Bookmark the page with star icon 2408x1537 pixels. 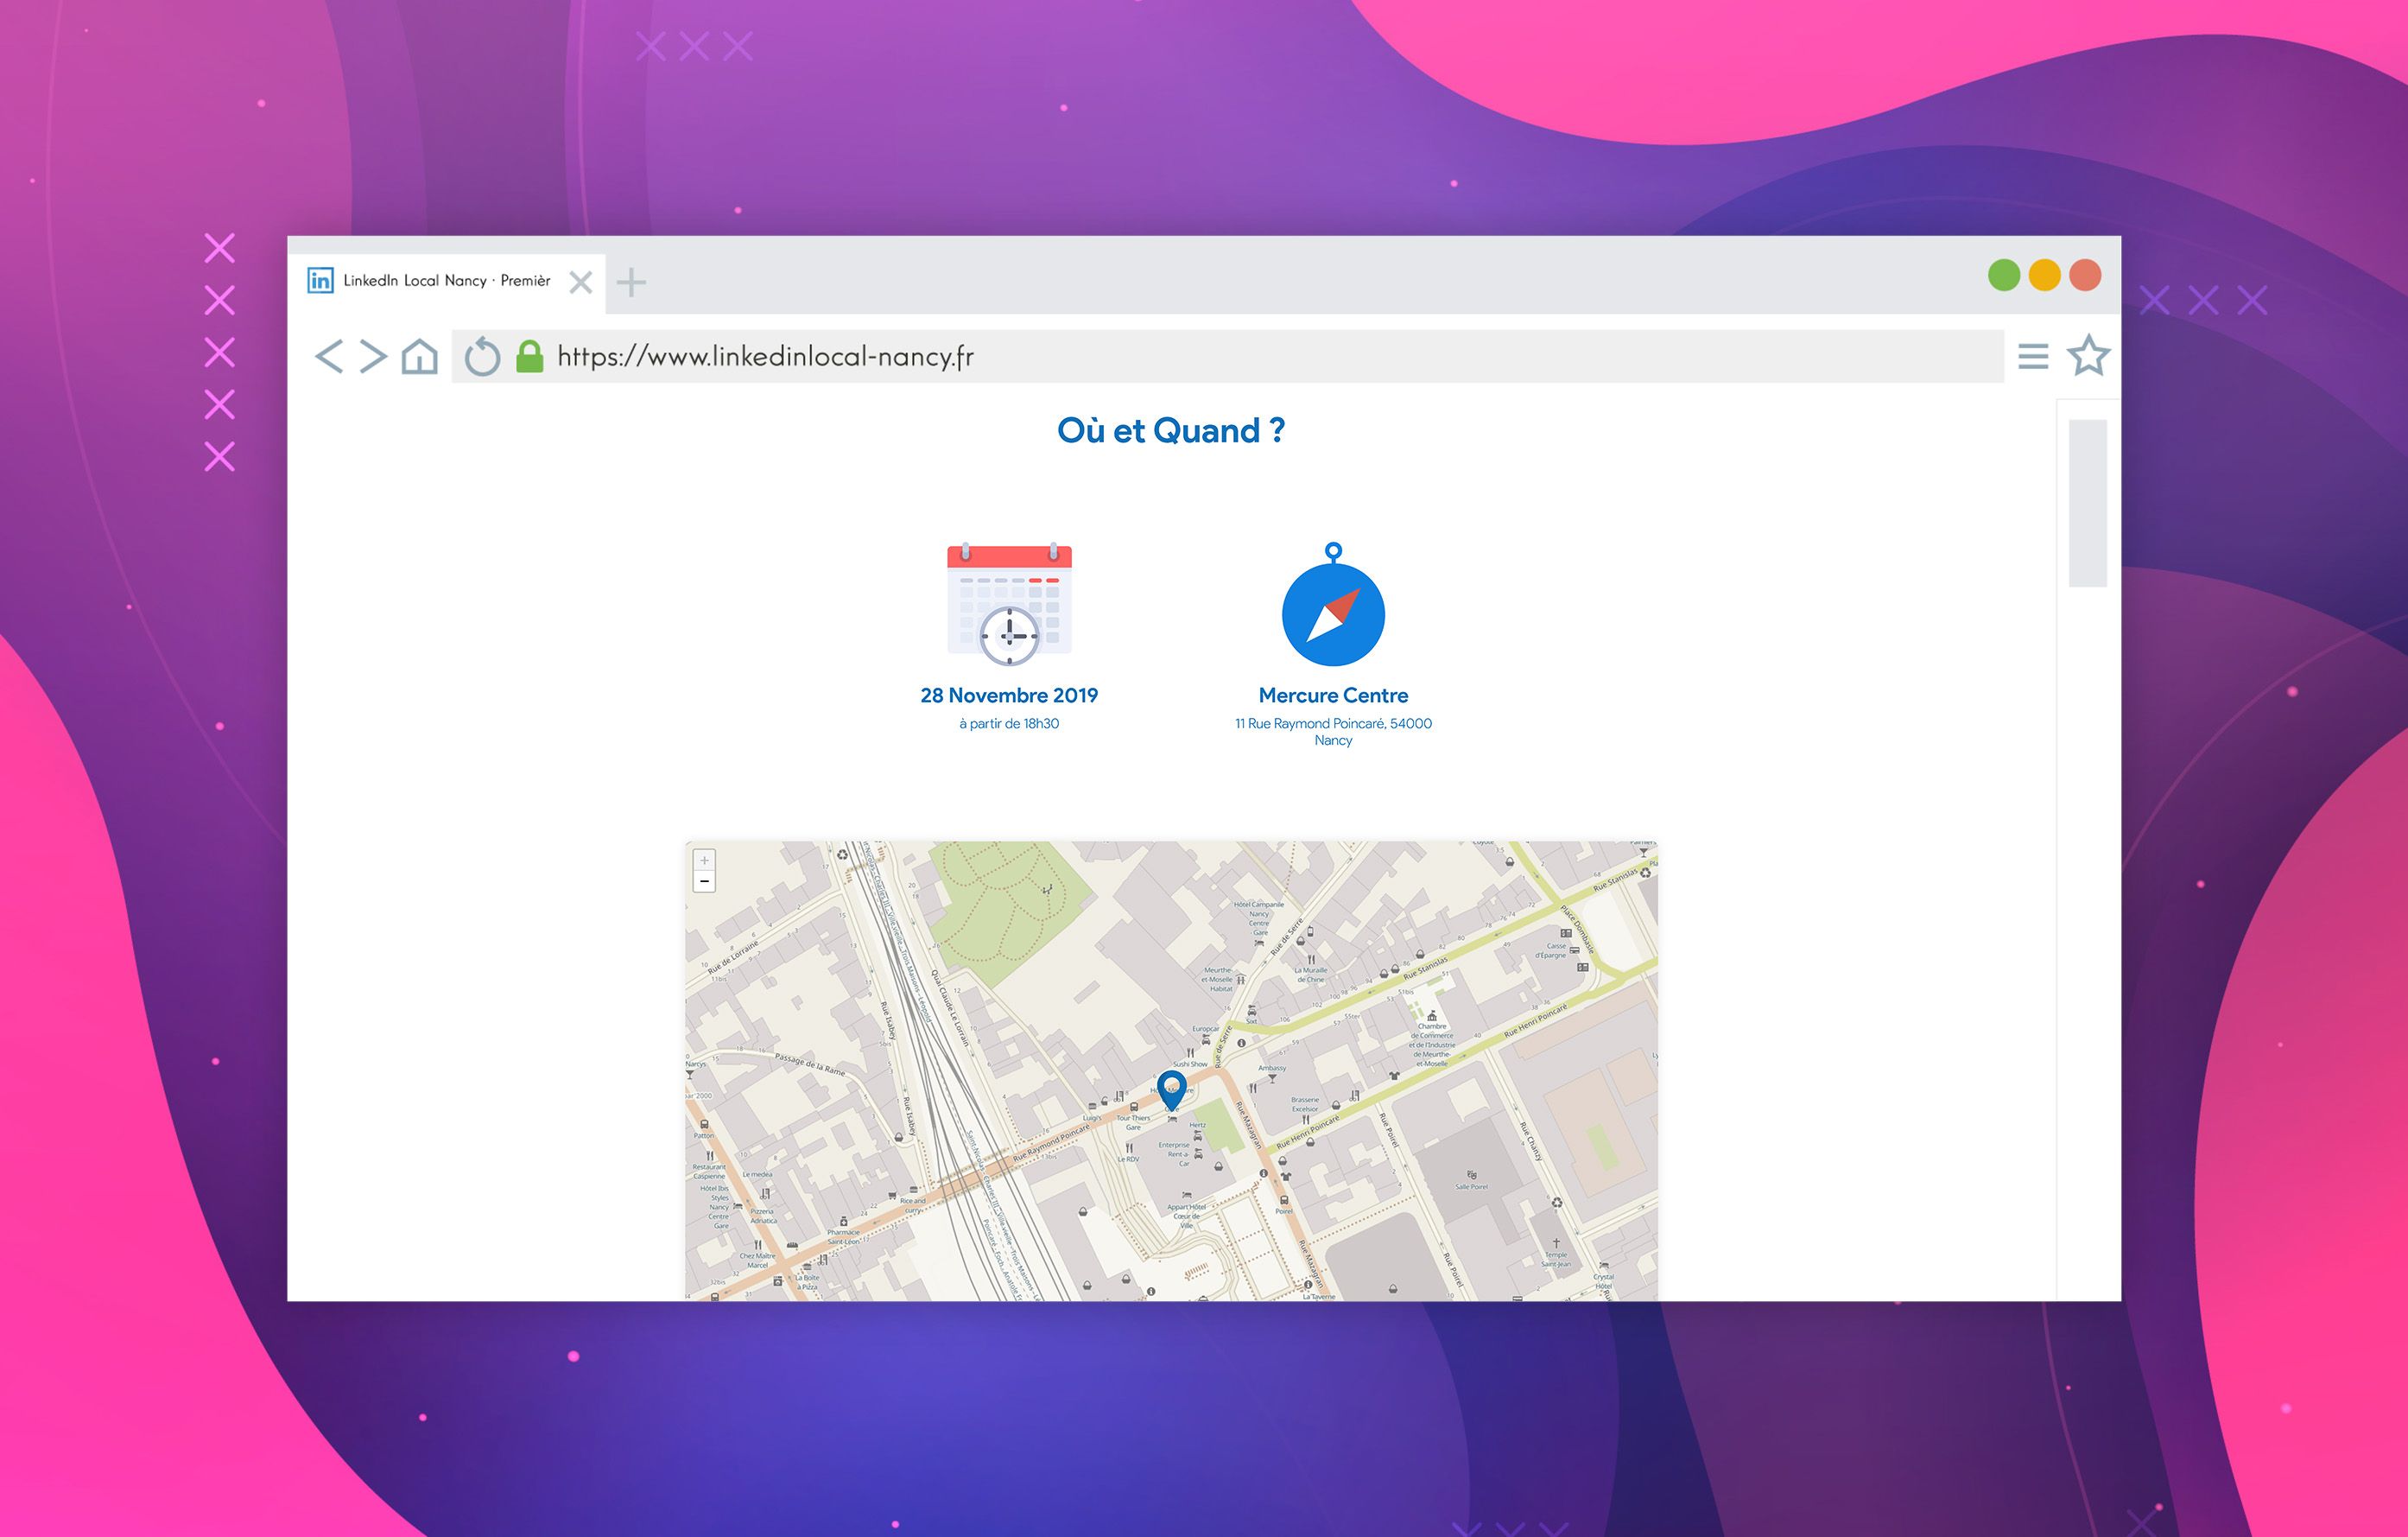click(2088, 355)
